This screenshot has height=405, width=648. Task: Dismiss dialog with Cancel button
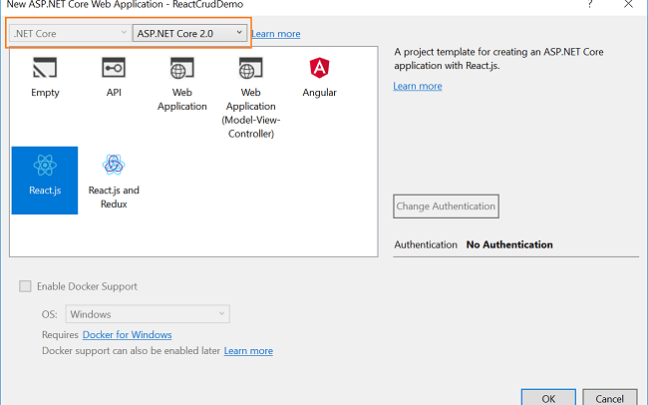(x=610, y=398)
